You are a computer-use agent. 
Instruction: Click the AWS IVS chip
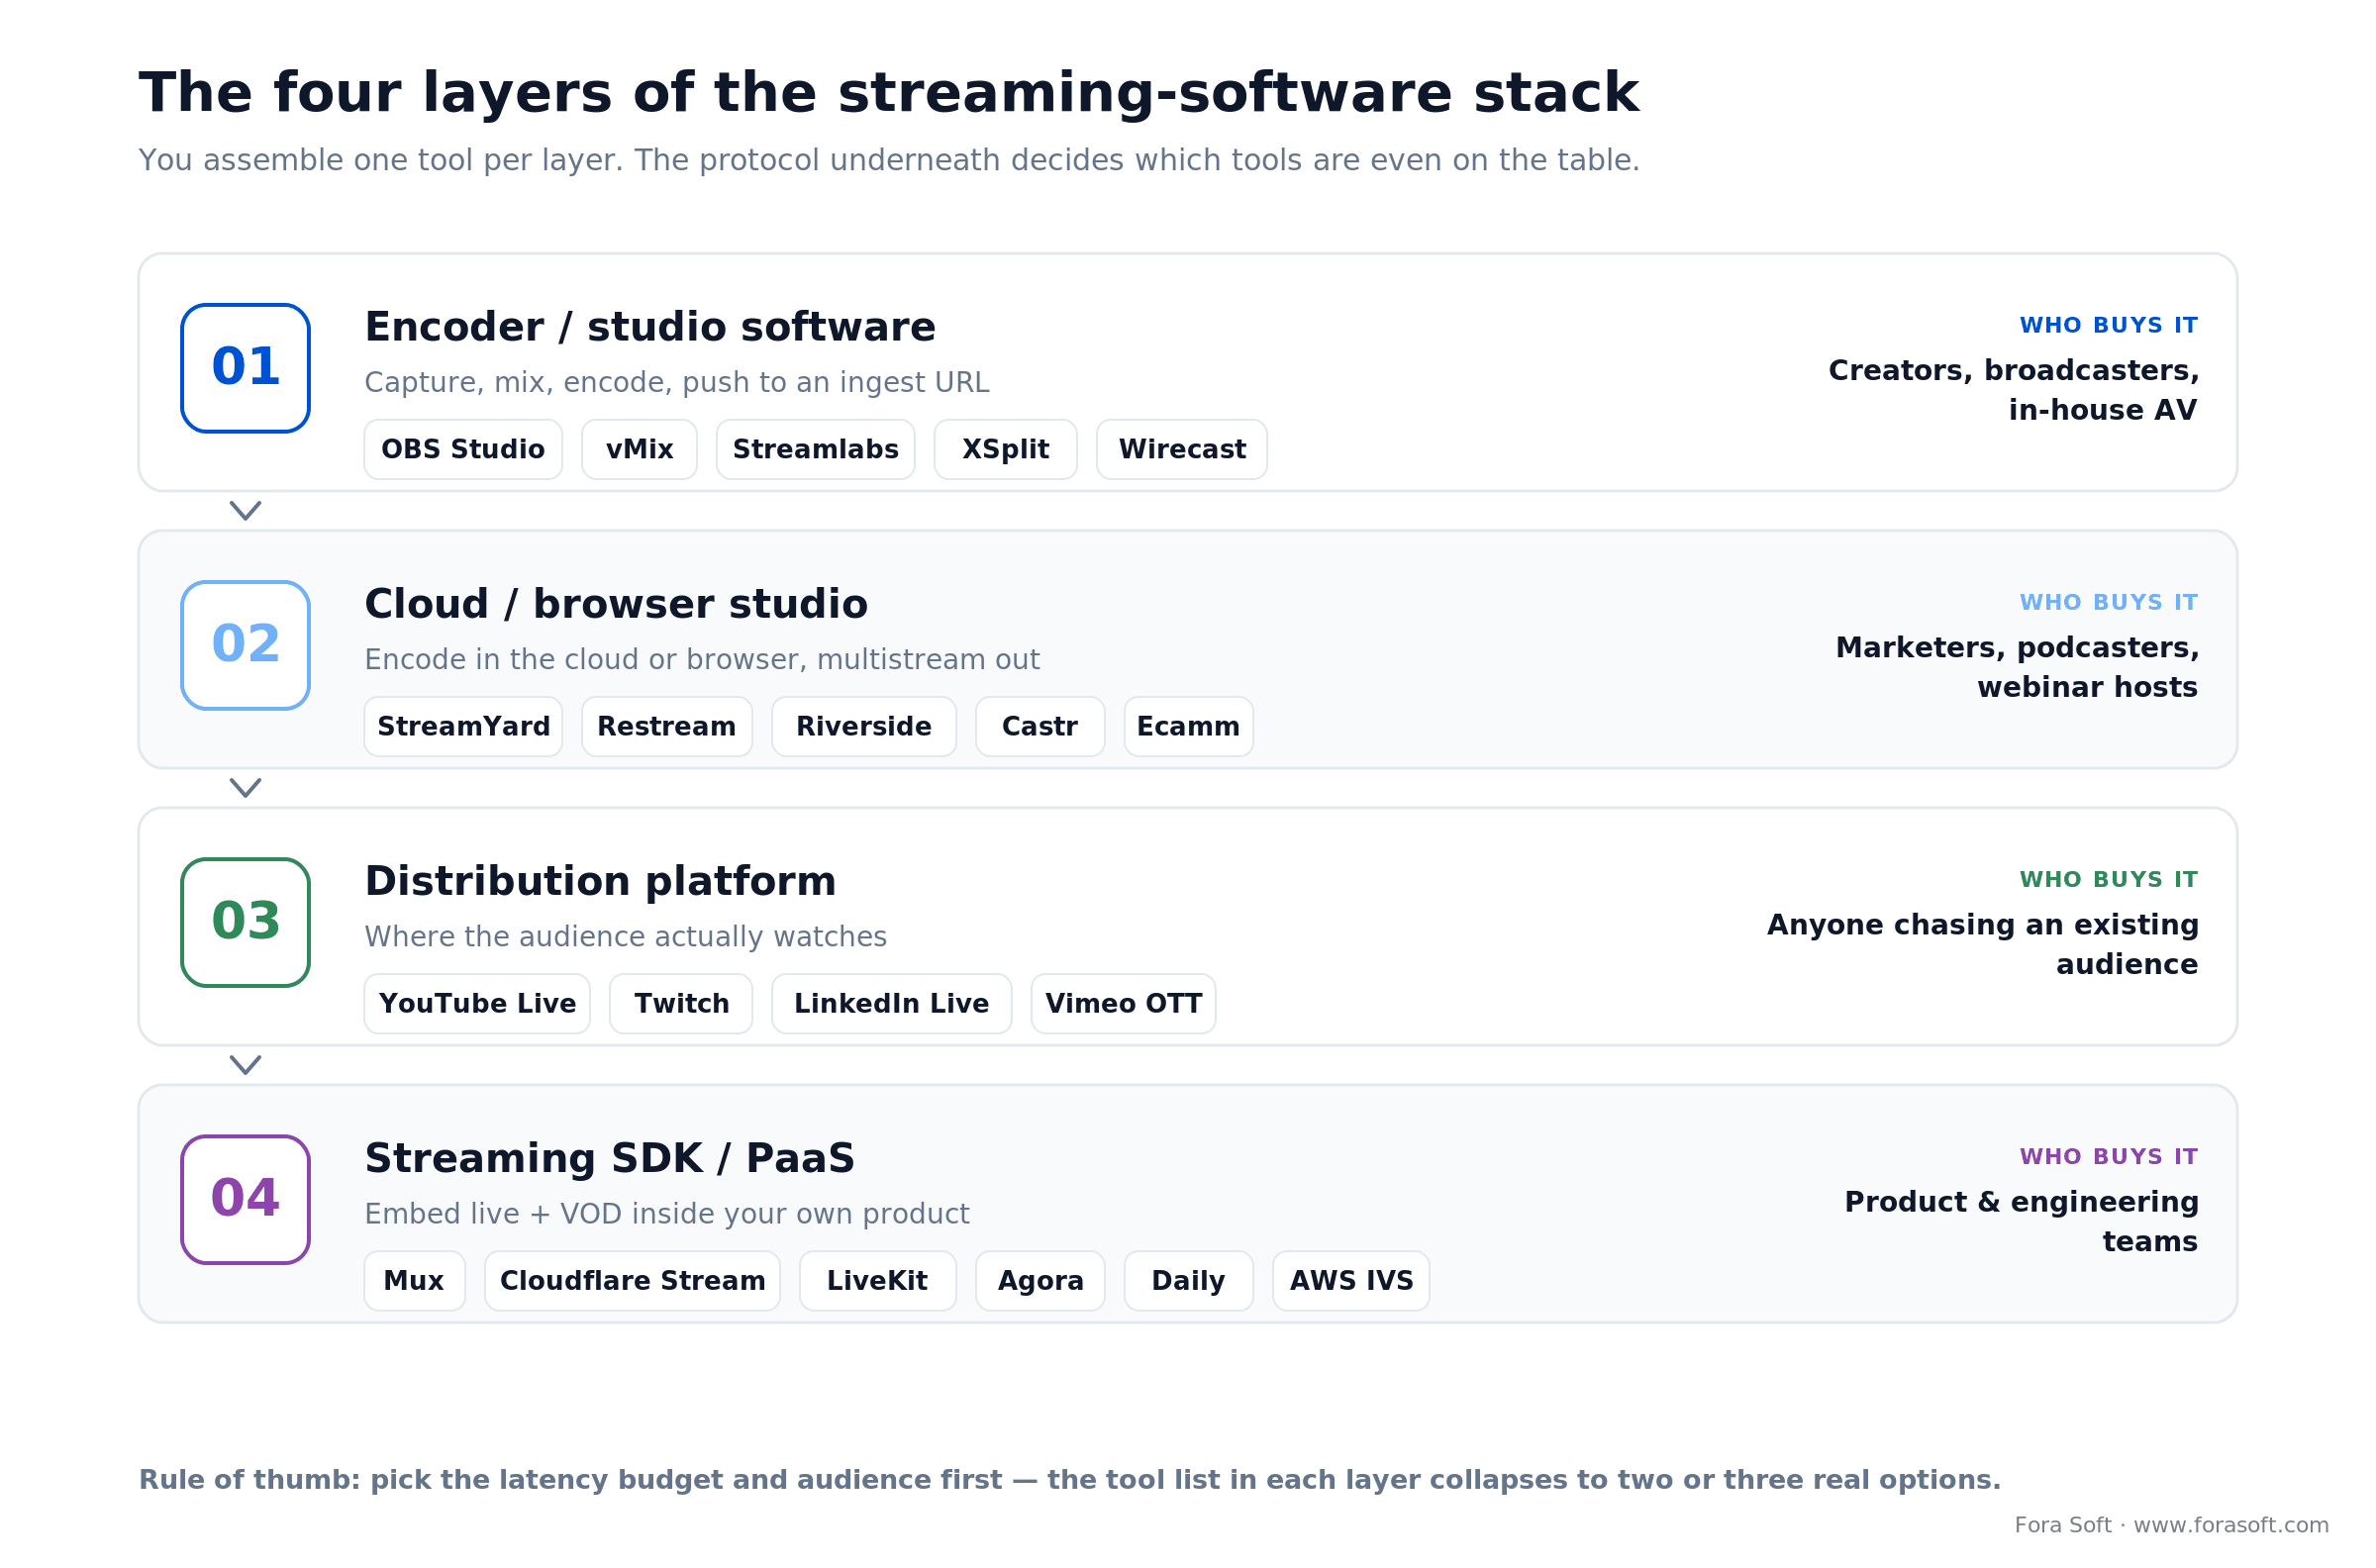1351,1281
